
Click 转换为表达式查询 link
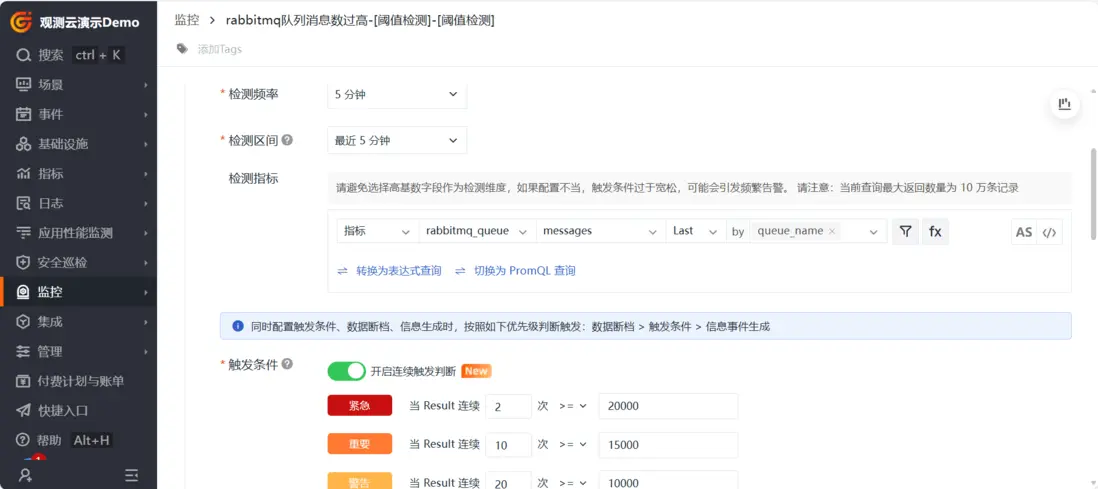(x=398, y=270)
